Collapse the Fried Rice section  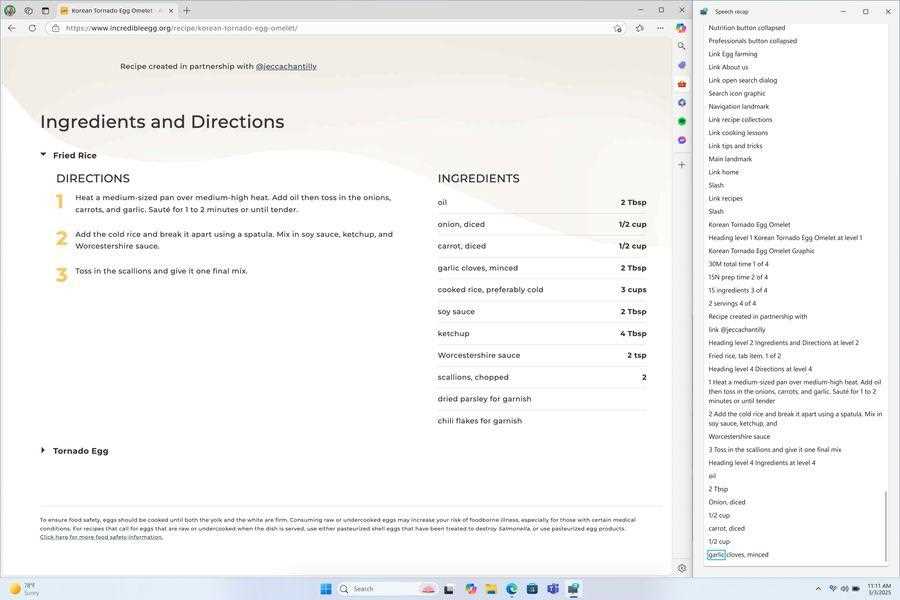[x=43, y=155]
